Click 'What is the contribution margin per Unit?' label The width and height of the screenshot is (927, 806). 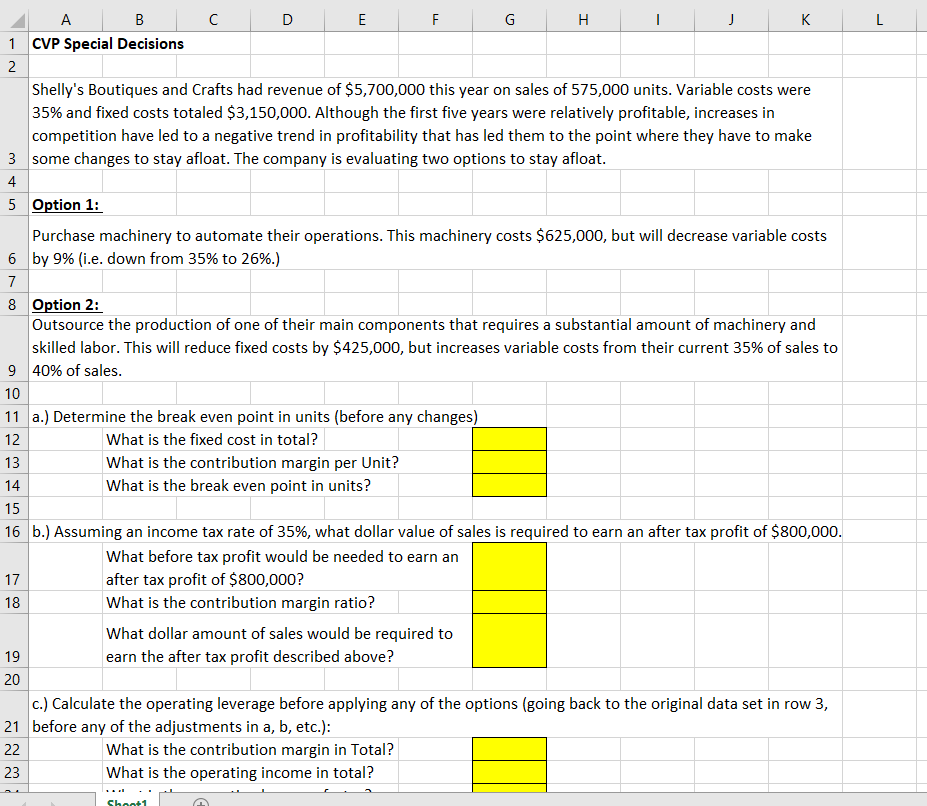252,462
